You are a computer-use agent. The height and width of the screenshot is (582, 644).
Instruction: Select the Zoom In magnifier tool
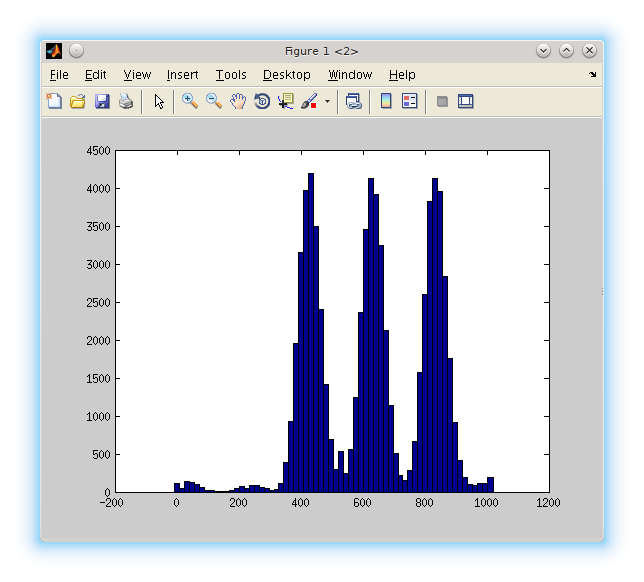[189, 101]
